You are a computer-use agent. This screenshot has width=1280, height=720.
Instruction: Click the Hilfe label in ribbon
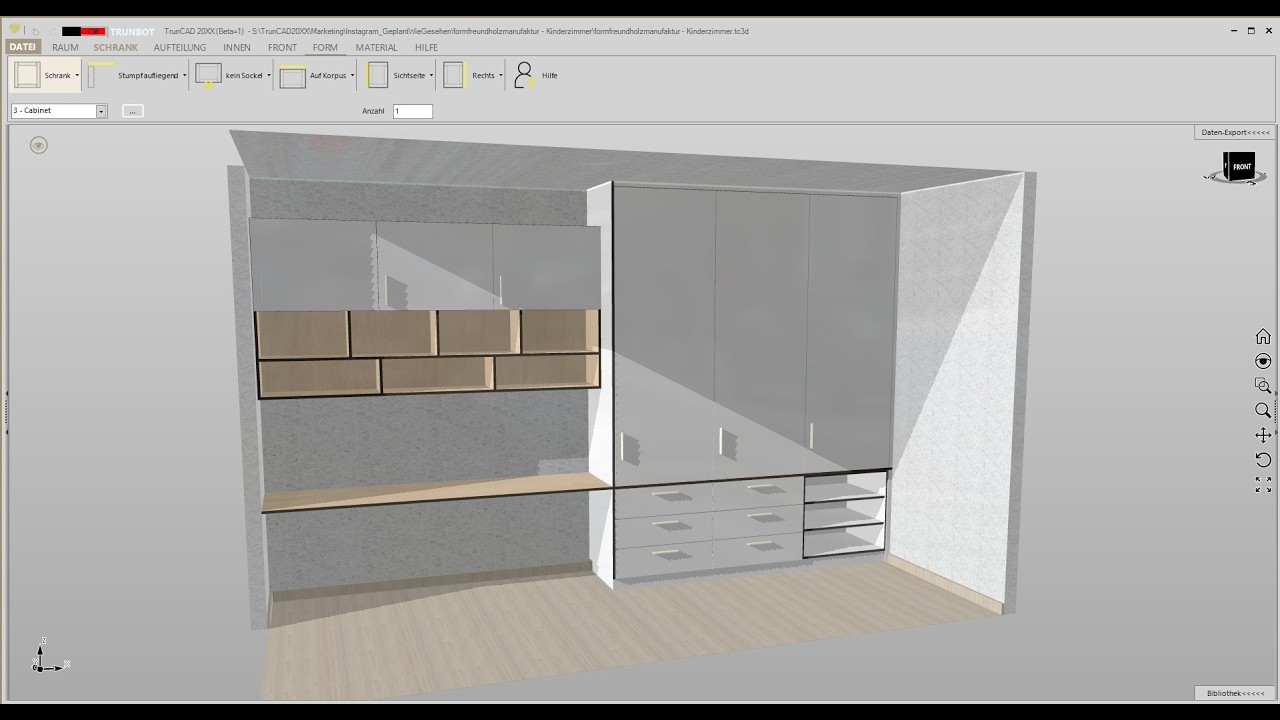coord(549,75)
